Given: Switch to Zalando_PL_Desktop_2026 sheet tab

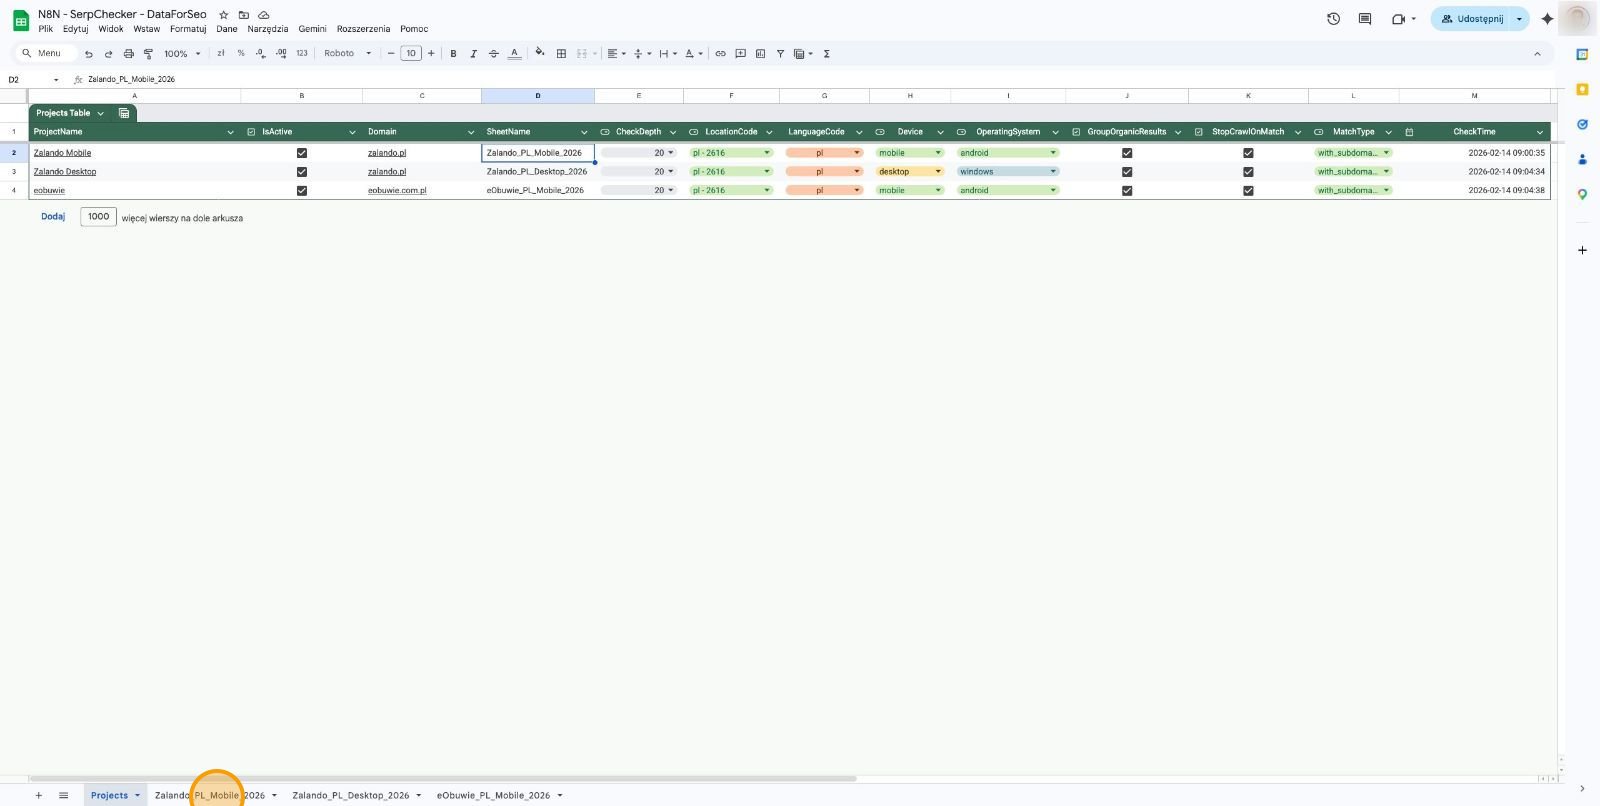Looking at the screenshot, I should (x=351, y=796).
